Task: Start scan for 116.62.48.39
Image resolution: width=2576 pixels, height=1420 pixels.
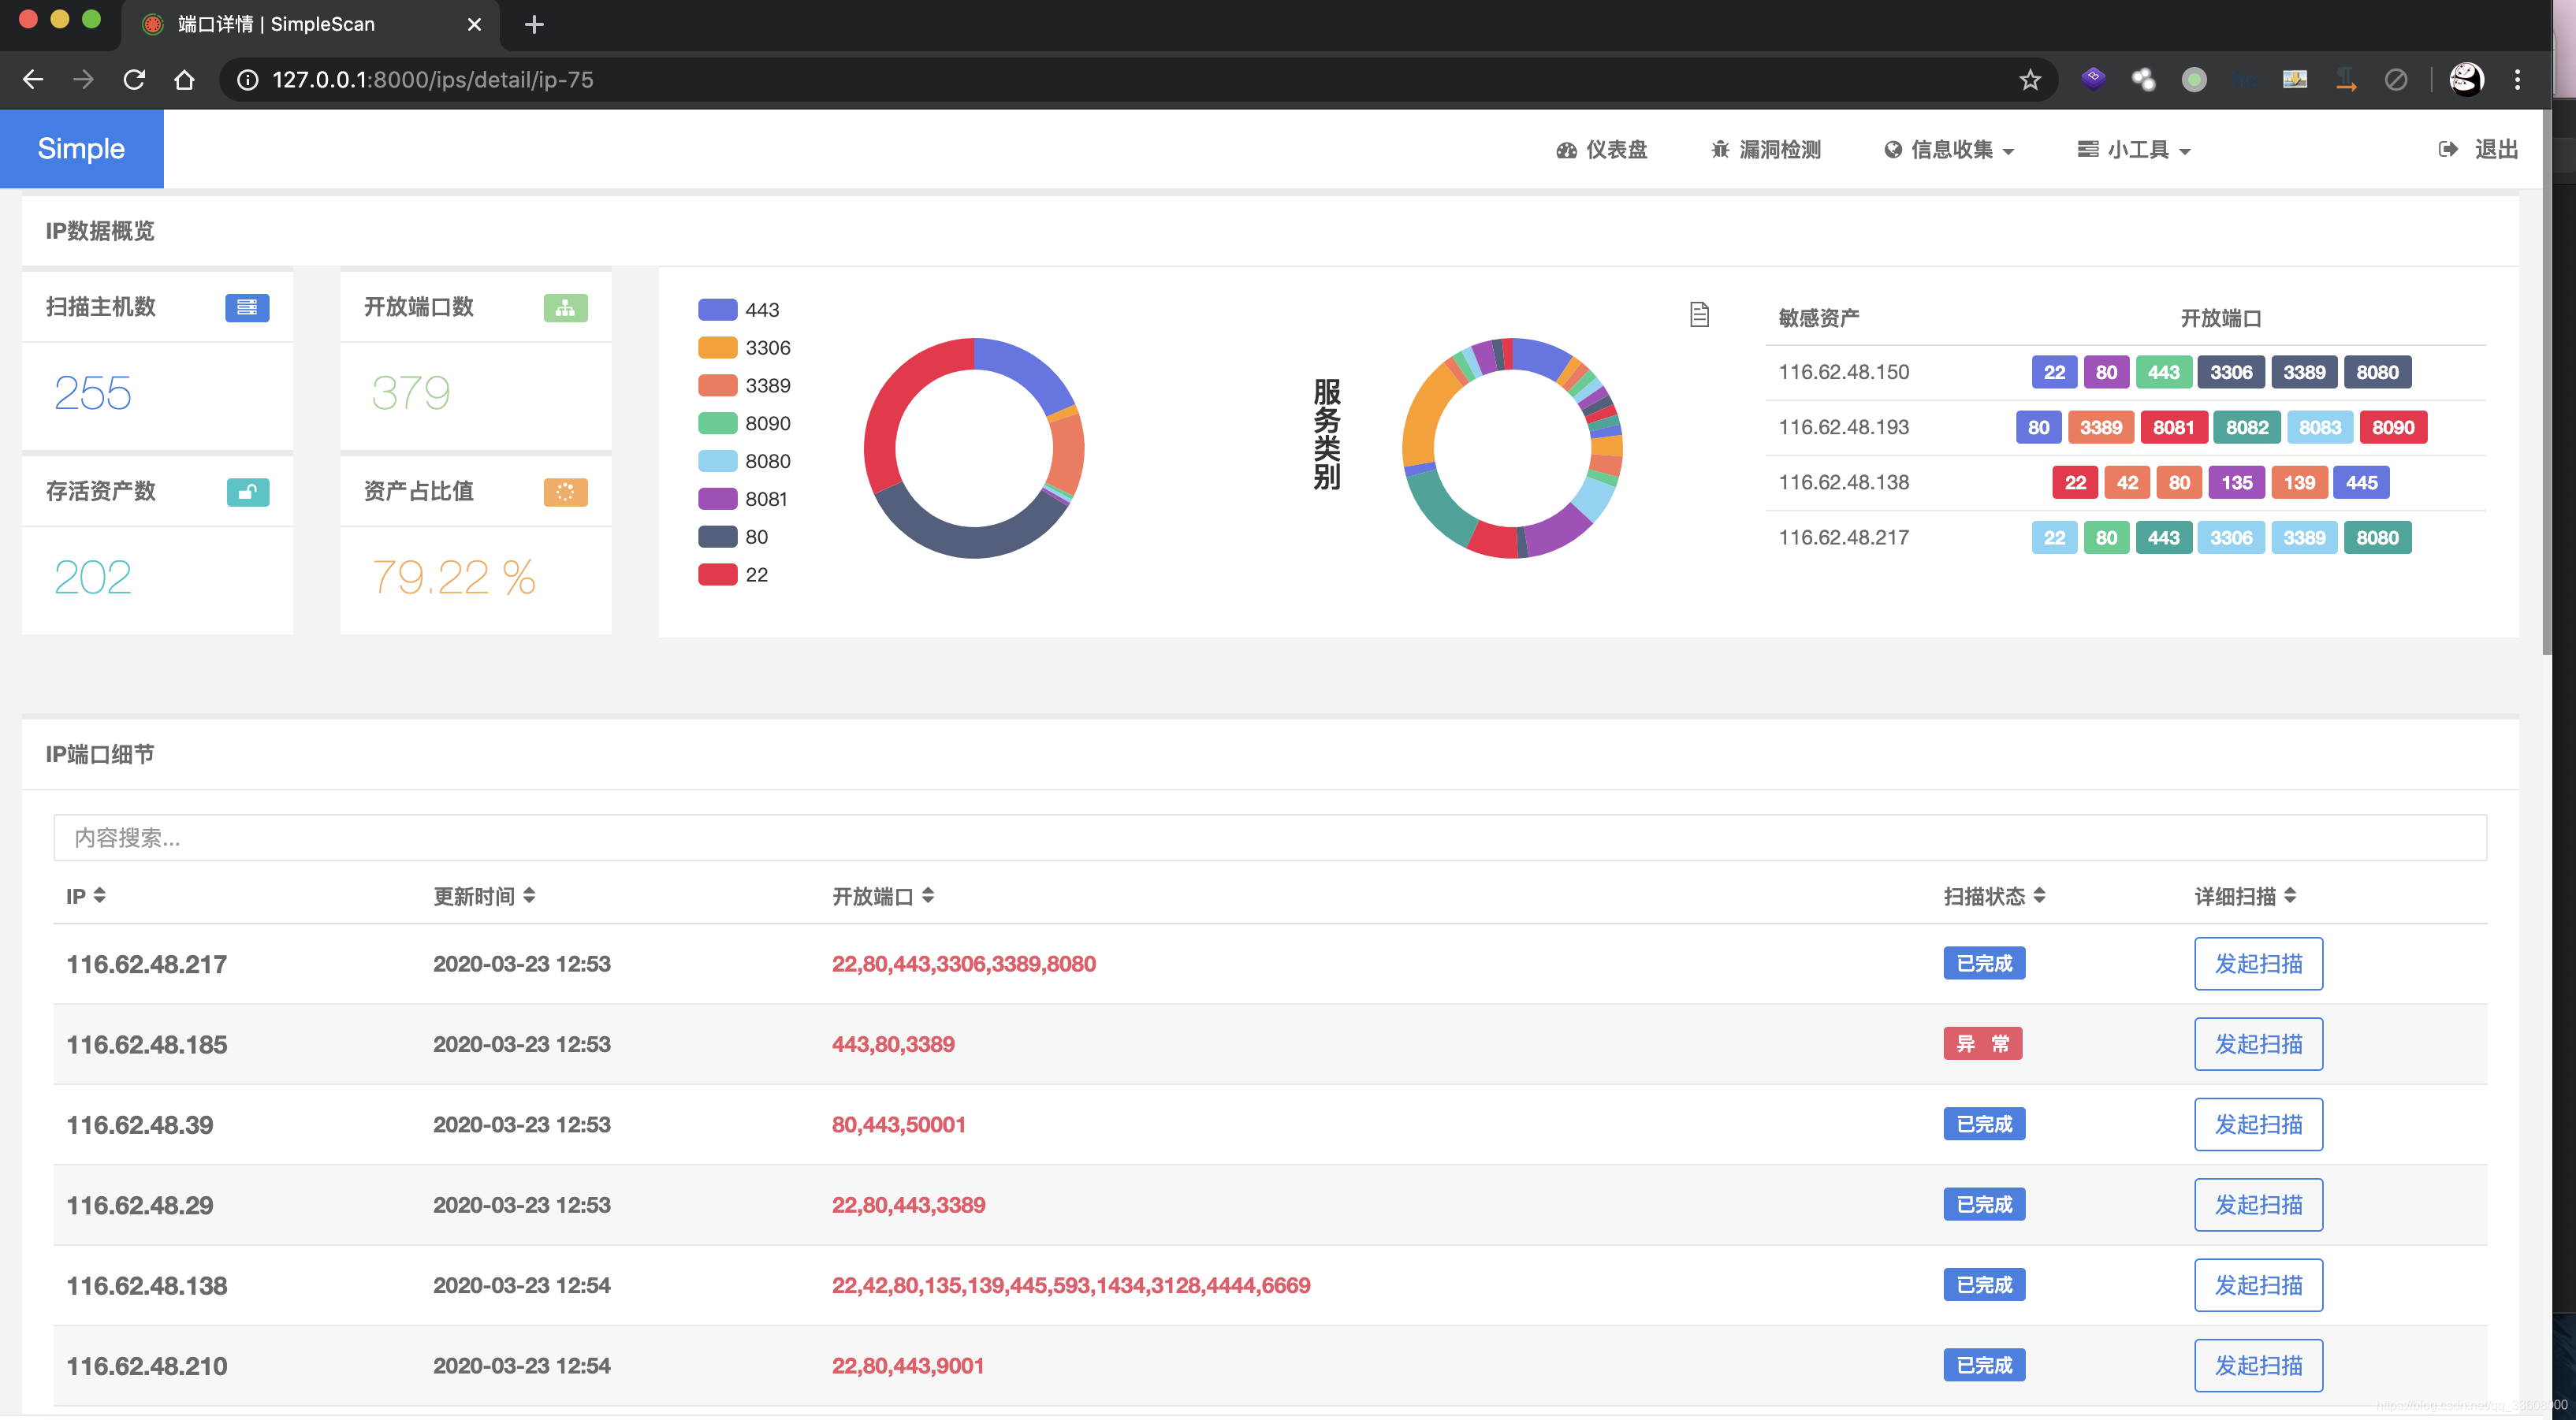Action: tap(2258, 1125)
